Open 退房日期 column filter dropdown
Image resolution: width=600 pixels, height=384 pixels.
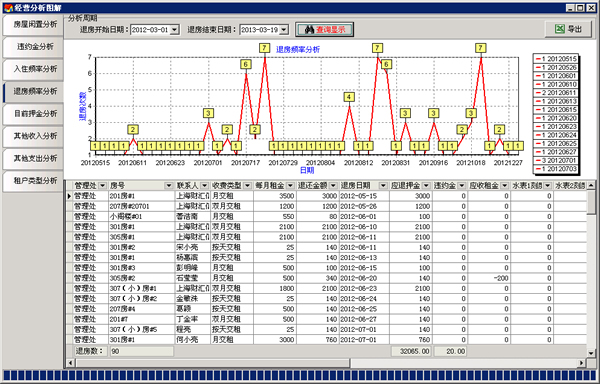[383, 185]
